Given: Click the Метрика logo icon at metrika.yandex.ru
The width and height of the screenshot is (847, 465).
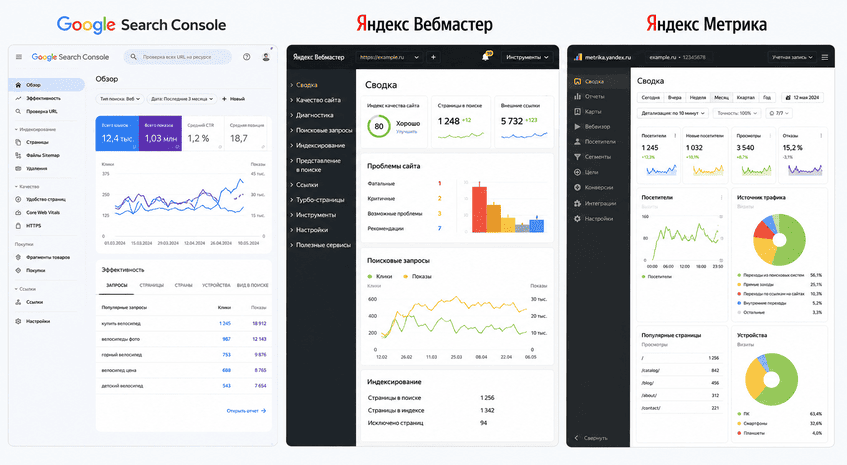Looking at the screenshot, I should [x=577, y=57].
